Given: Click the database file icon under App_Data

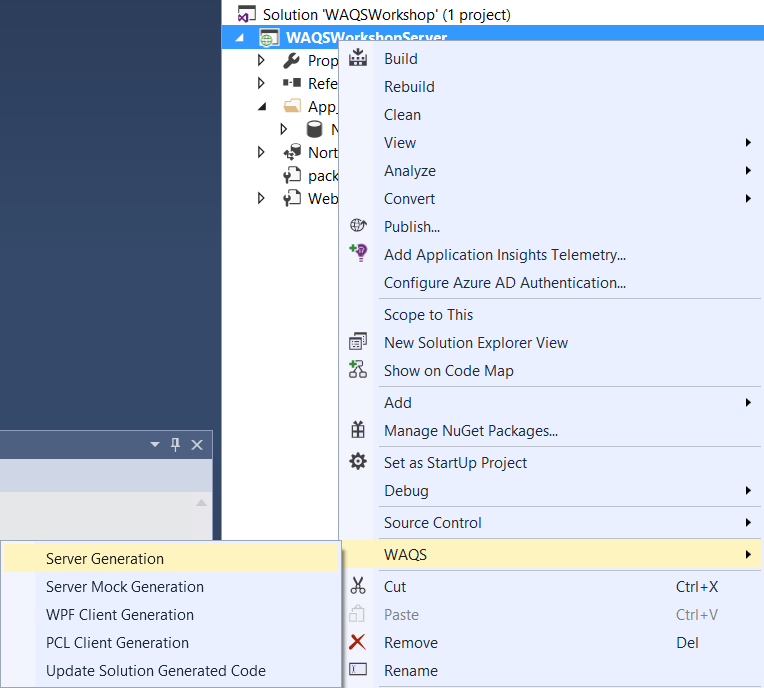Looking at the screenshot, I should coord(314,129).
